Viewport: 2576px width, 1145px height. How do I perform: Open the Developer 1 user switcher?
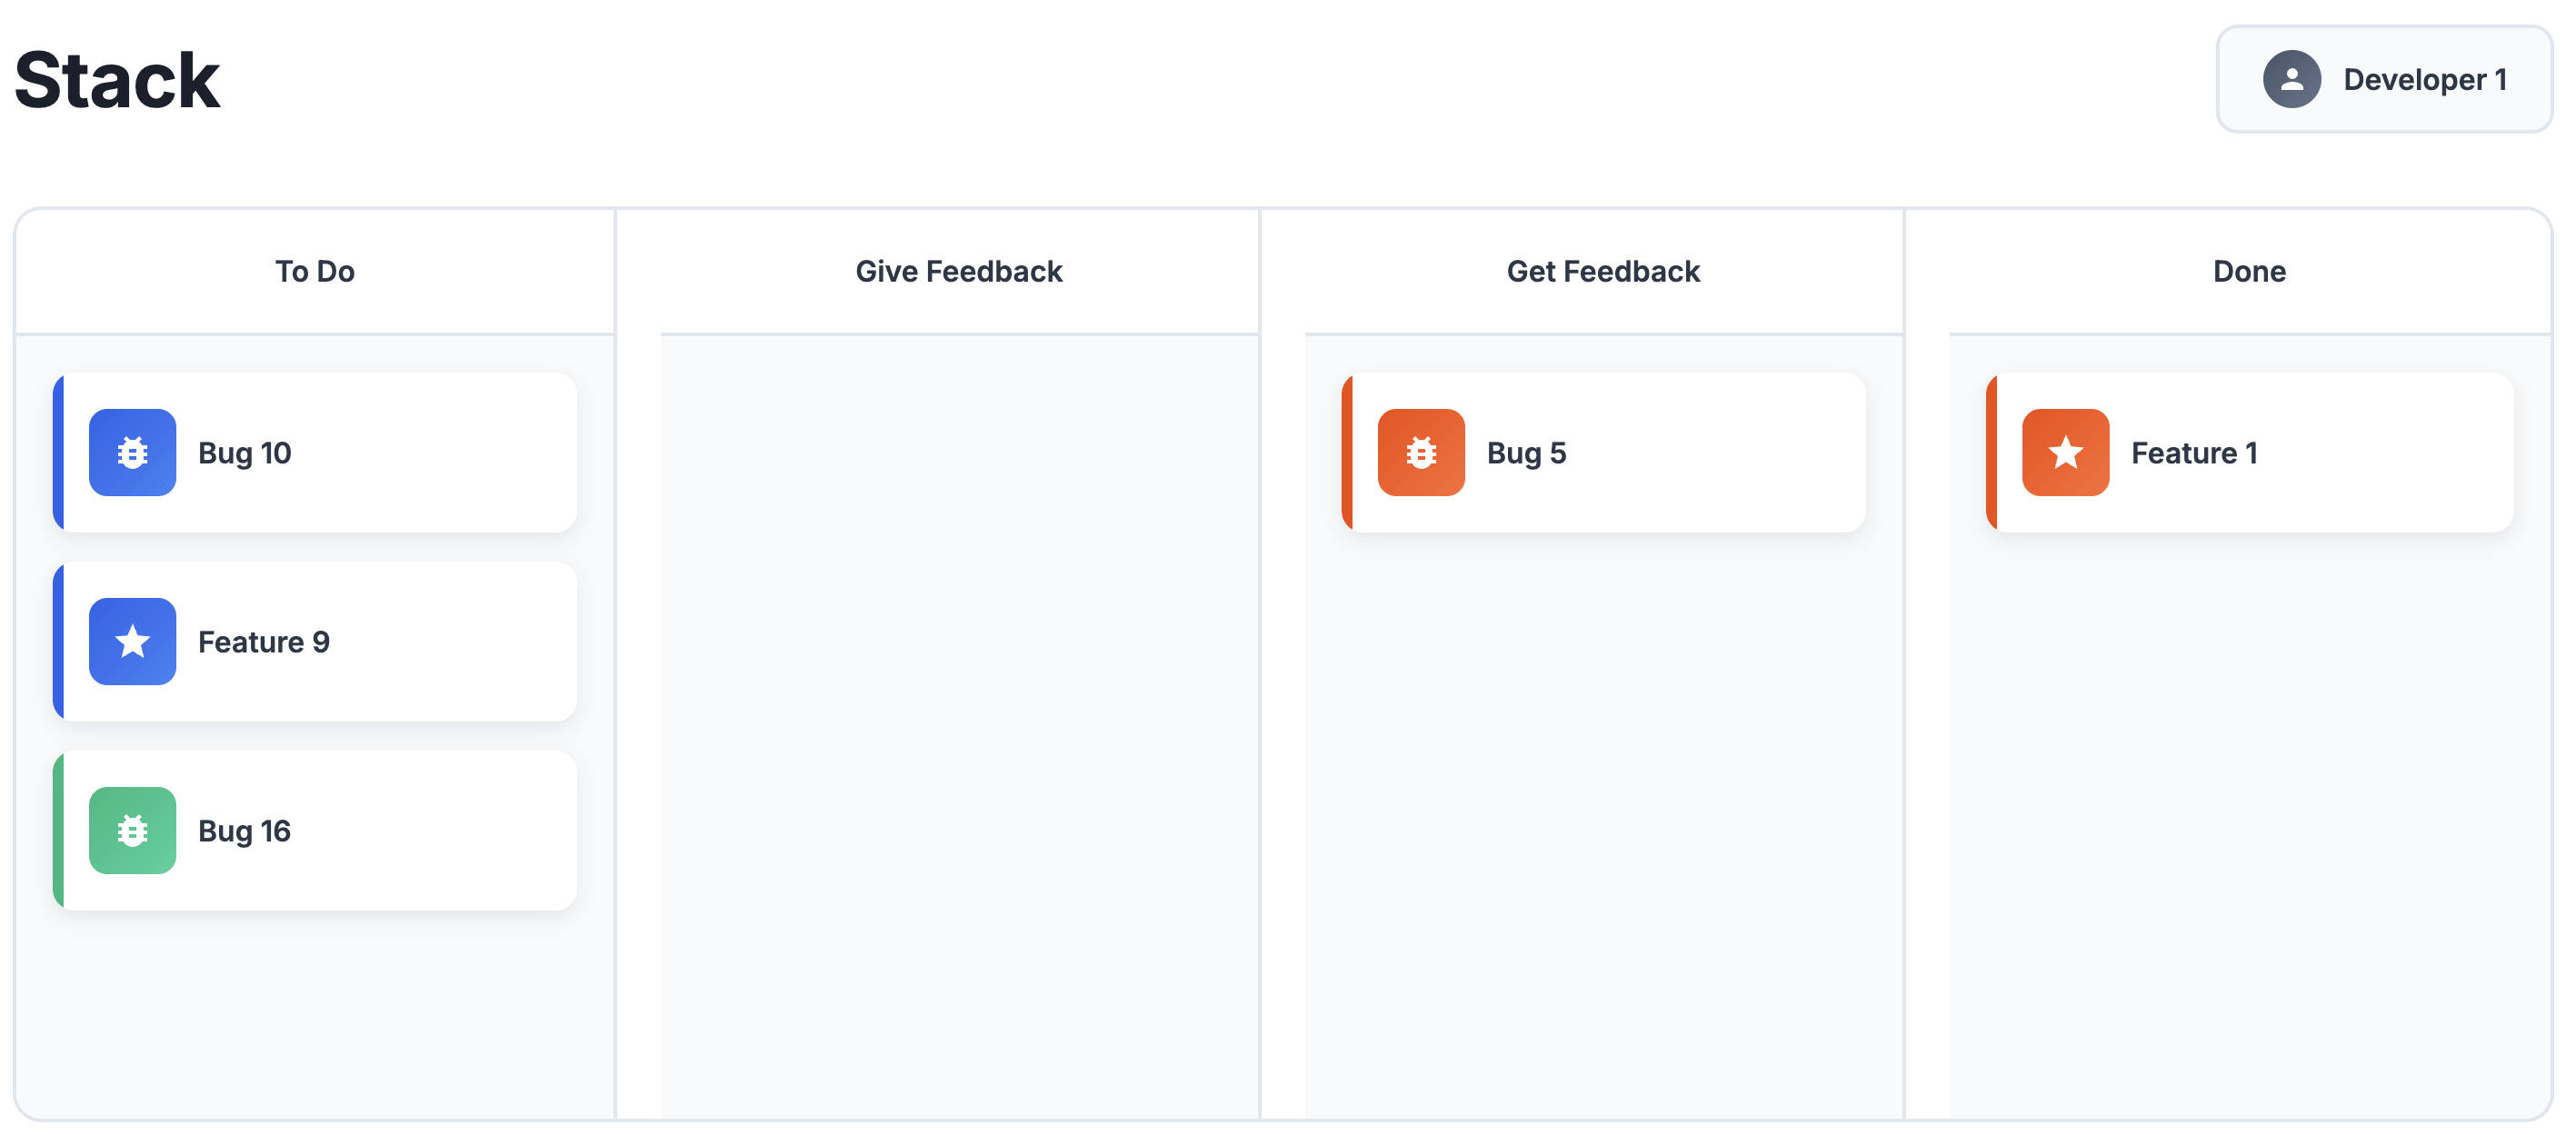pos(2384,79)
